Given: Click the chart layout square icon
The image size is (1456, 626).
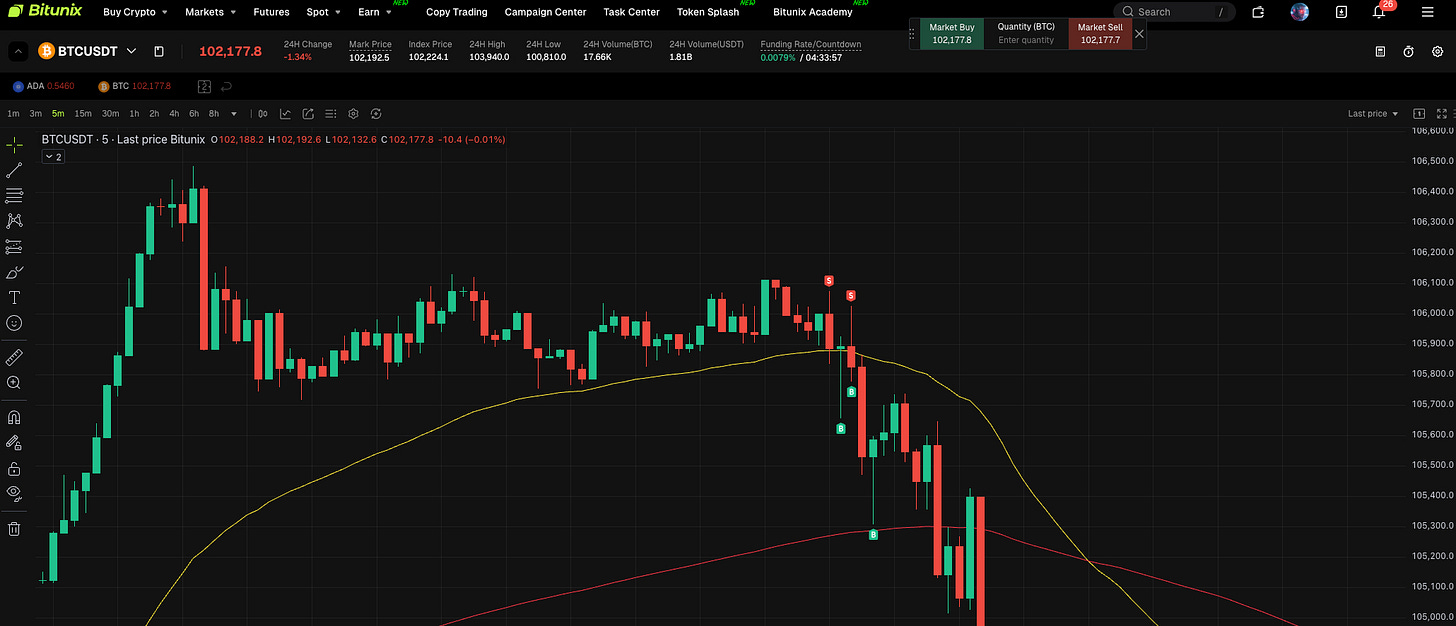Looking at the screenshot, I should pyautogui.click(x=1419, y=114).
